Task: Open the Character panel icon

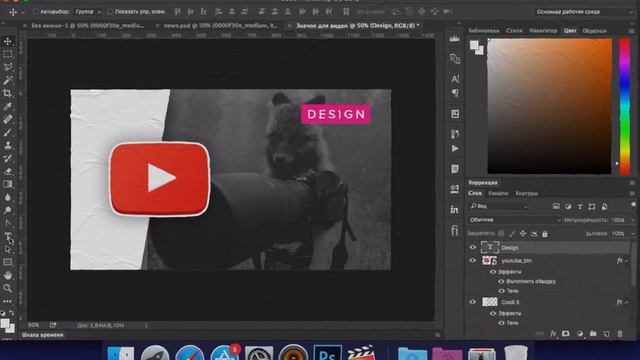Action: click(455, 78)
